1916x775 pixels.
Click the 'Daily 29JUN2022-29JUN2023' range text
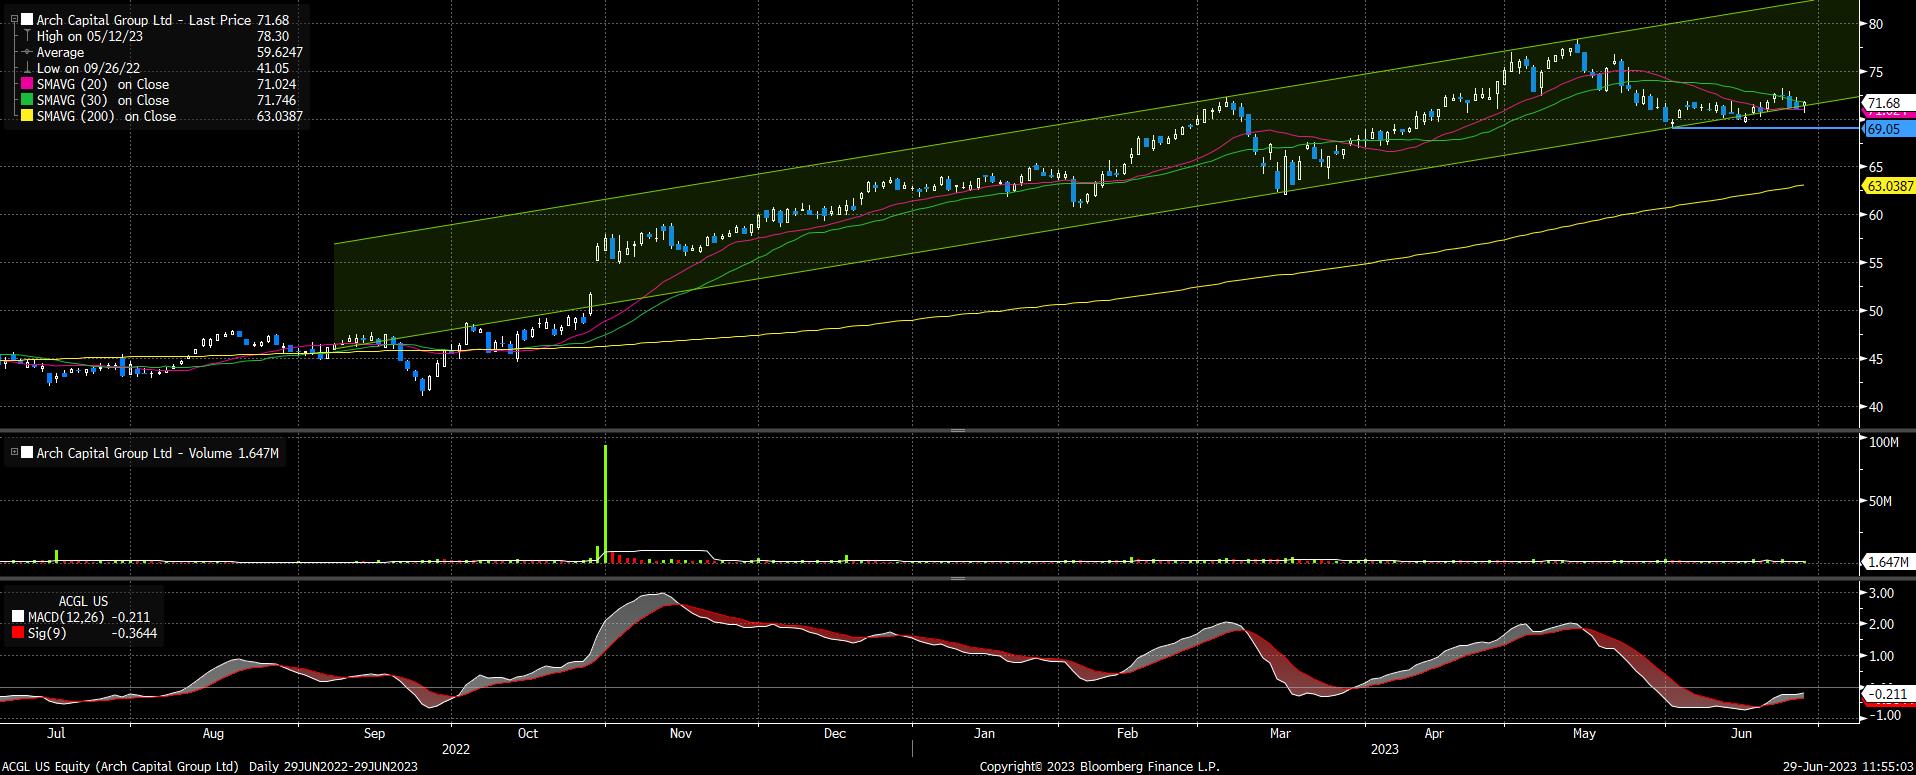coord(333,766)
